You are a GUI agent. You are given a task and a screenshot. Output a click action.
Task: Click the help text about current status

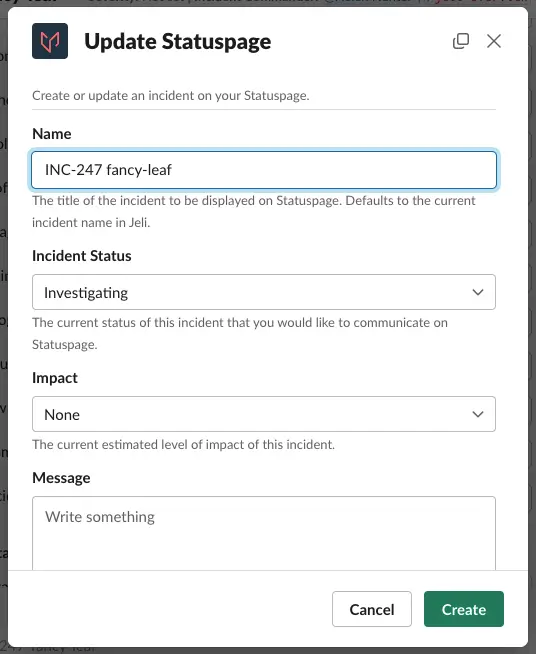click(x=240, y=333)
